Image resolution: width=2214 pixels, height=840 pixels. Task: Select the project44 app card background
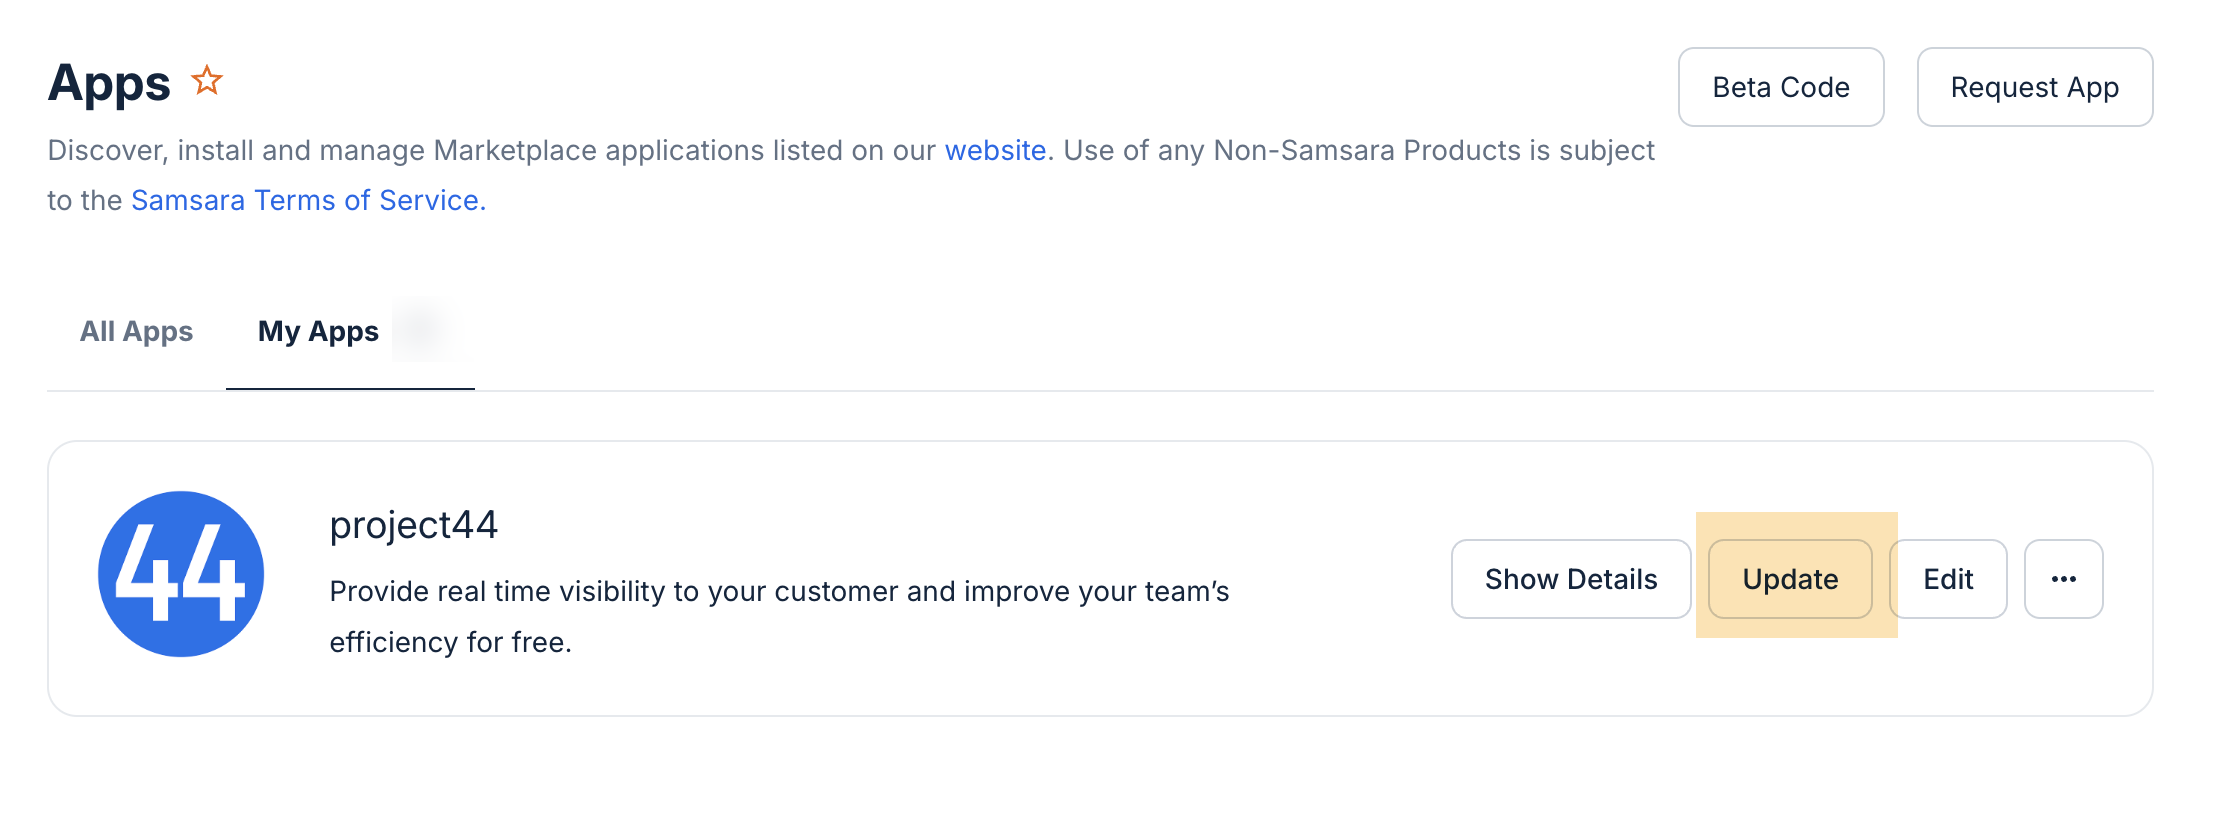tap(1100, 578)
